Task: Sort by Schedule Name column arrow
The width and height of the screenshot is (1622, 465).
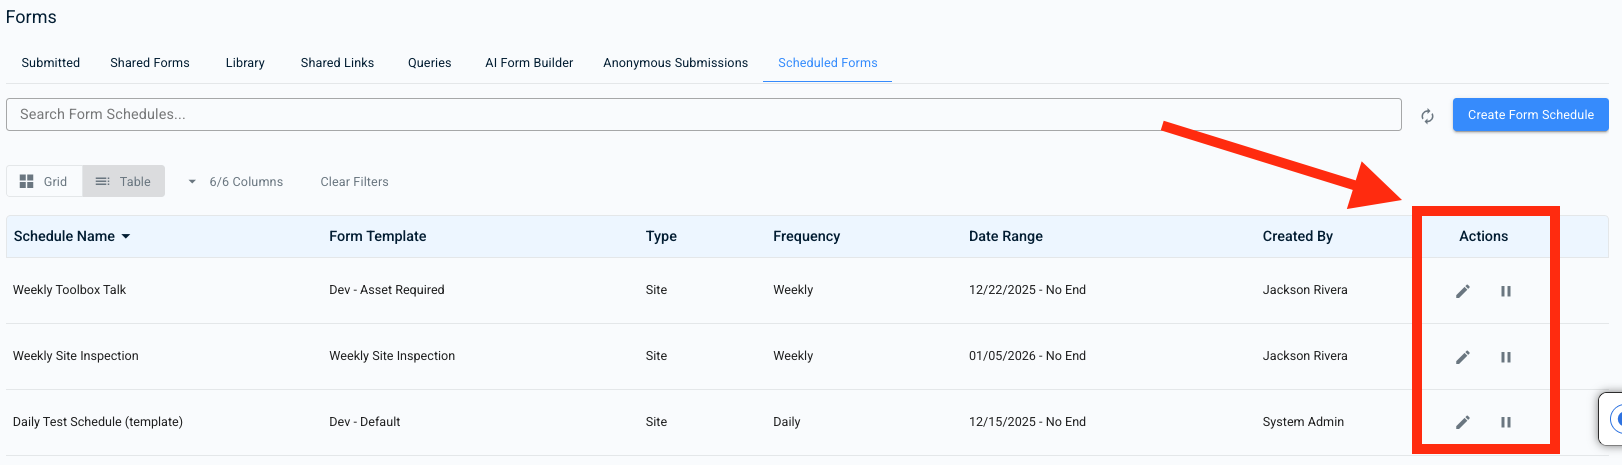Action: click(126, 237)
